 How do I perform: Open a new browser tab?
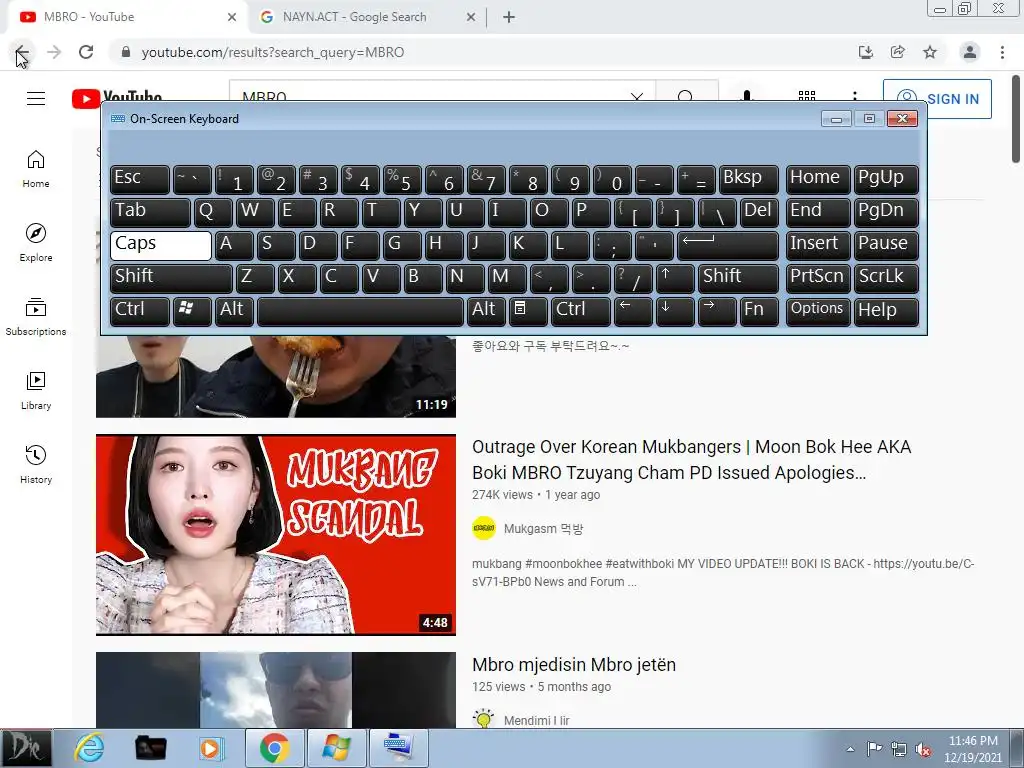[x=509, y=17]
